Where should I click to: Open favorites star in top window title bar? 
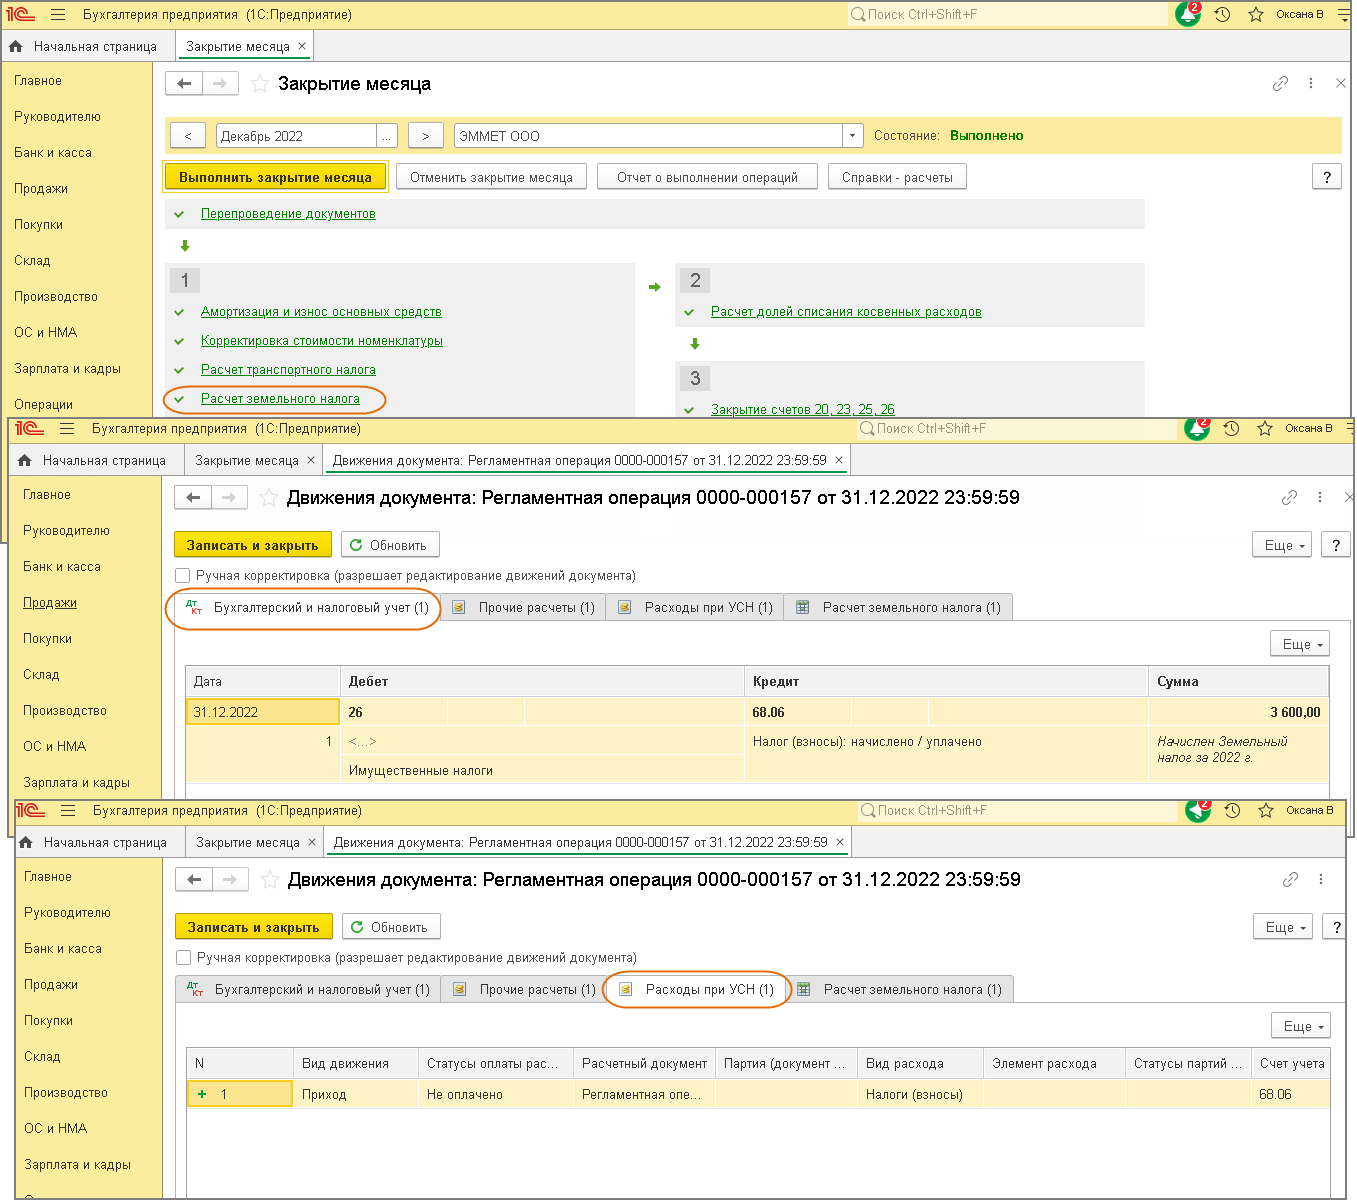[x=1256, y=15]
